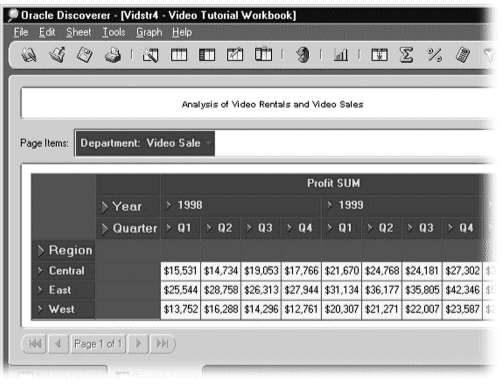Screen dimensions: 502x388
Task: Expand the Year axis drill arrow
Action: pos(105,207)
